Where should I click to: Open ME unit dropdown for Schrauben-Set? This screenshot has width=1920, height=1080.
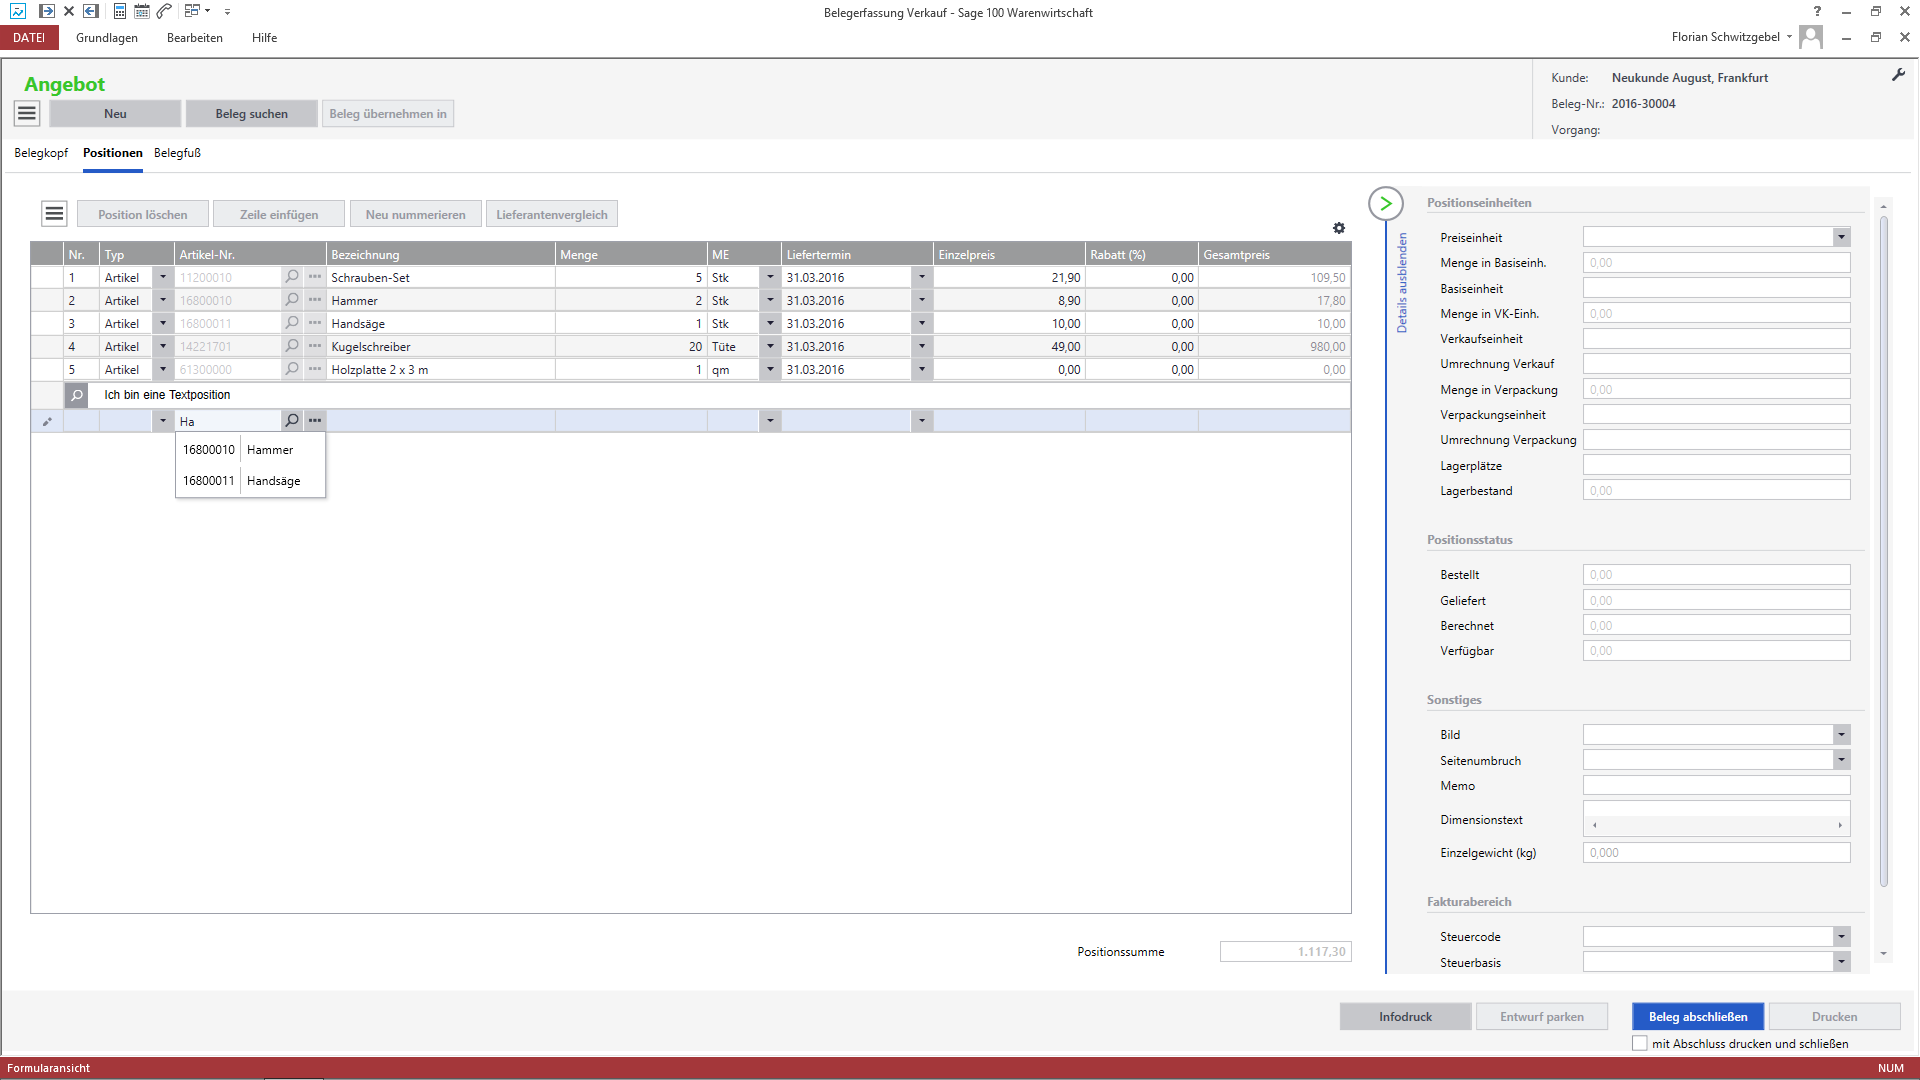point(769,277)
